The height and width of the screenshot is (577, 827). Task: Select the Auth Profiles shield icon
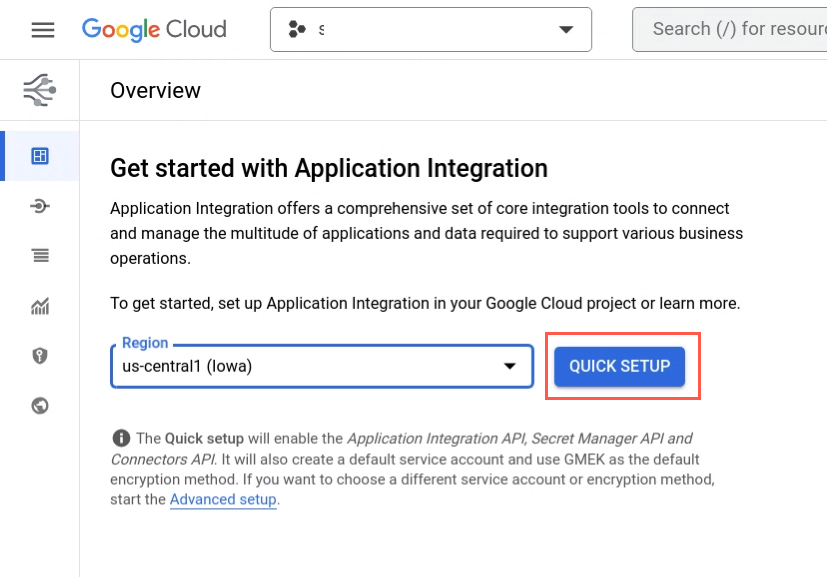pyautogui.click(x=39, y=356)
